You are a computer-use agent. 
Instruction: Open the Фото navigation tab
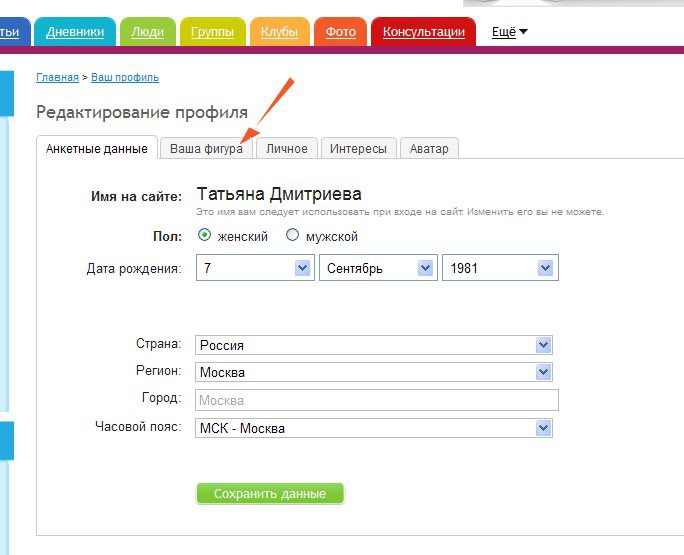340,32
